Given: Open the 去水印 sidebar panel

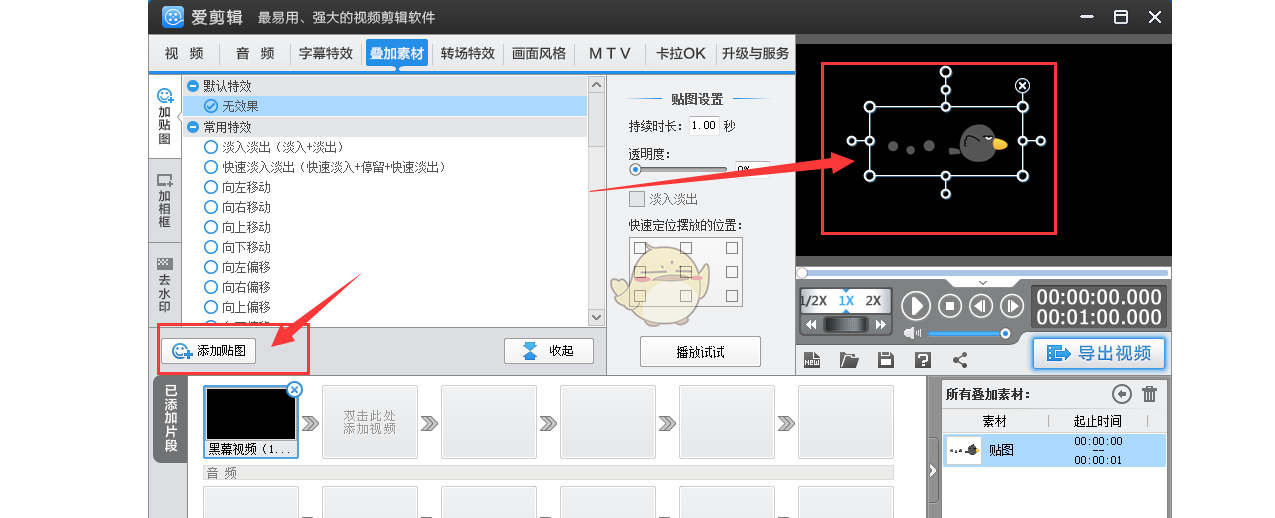Looking at the screenshot, I should 165,284.
